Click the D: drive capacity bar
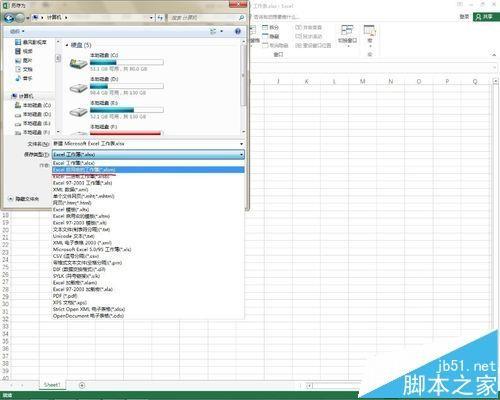Image resolution: width=500 pixels, height=400 pixels. tap(127, 86)
